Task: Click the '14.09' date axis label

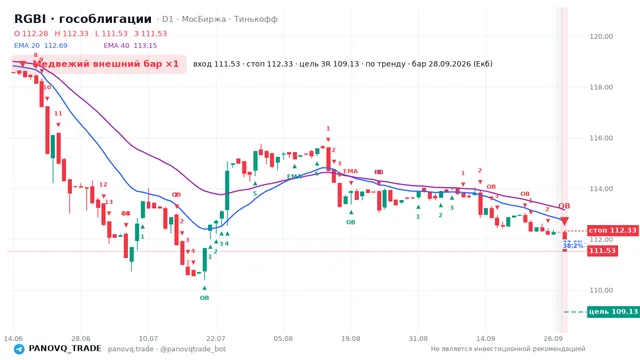Action: (x=486, y=338)
